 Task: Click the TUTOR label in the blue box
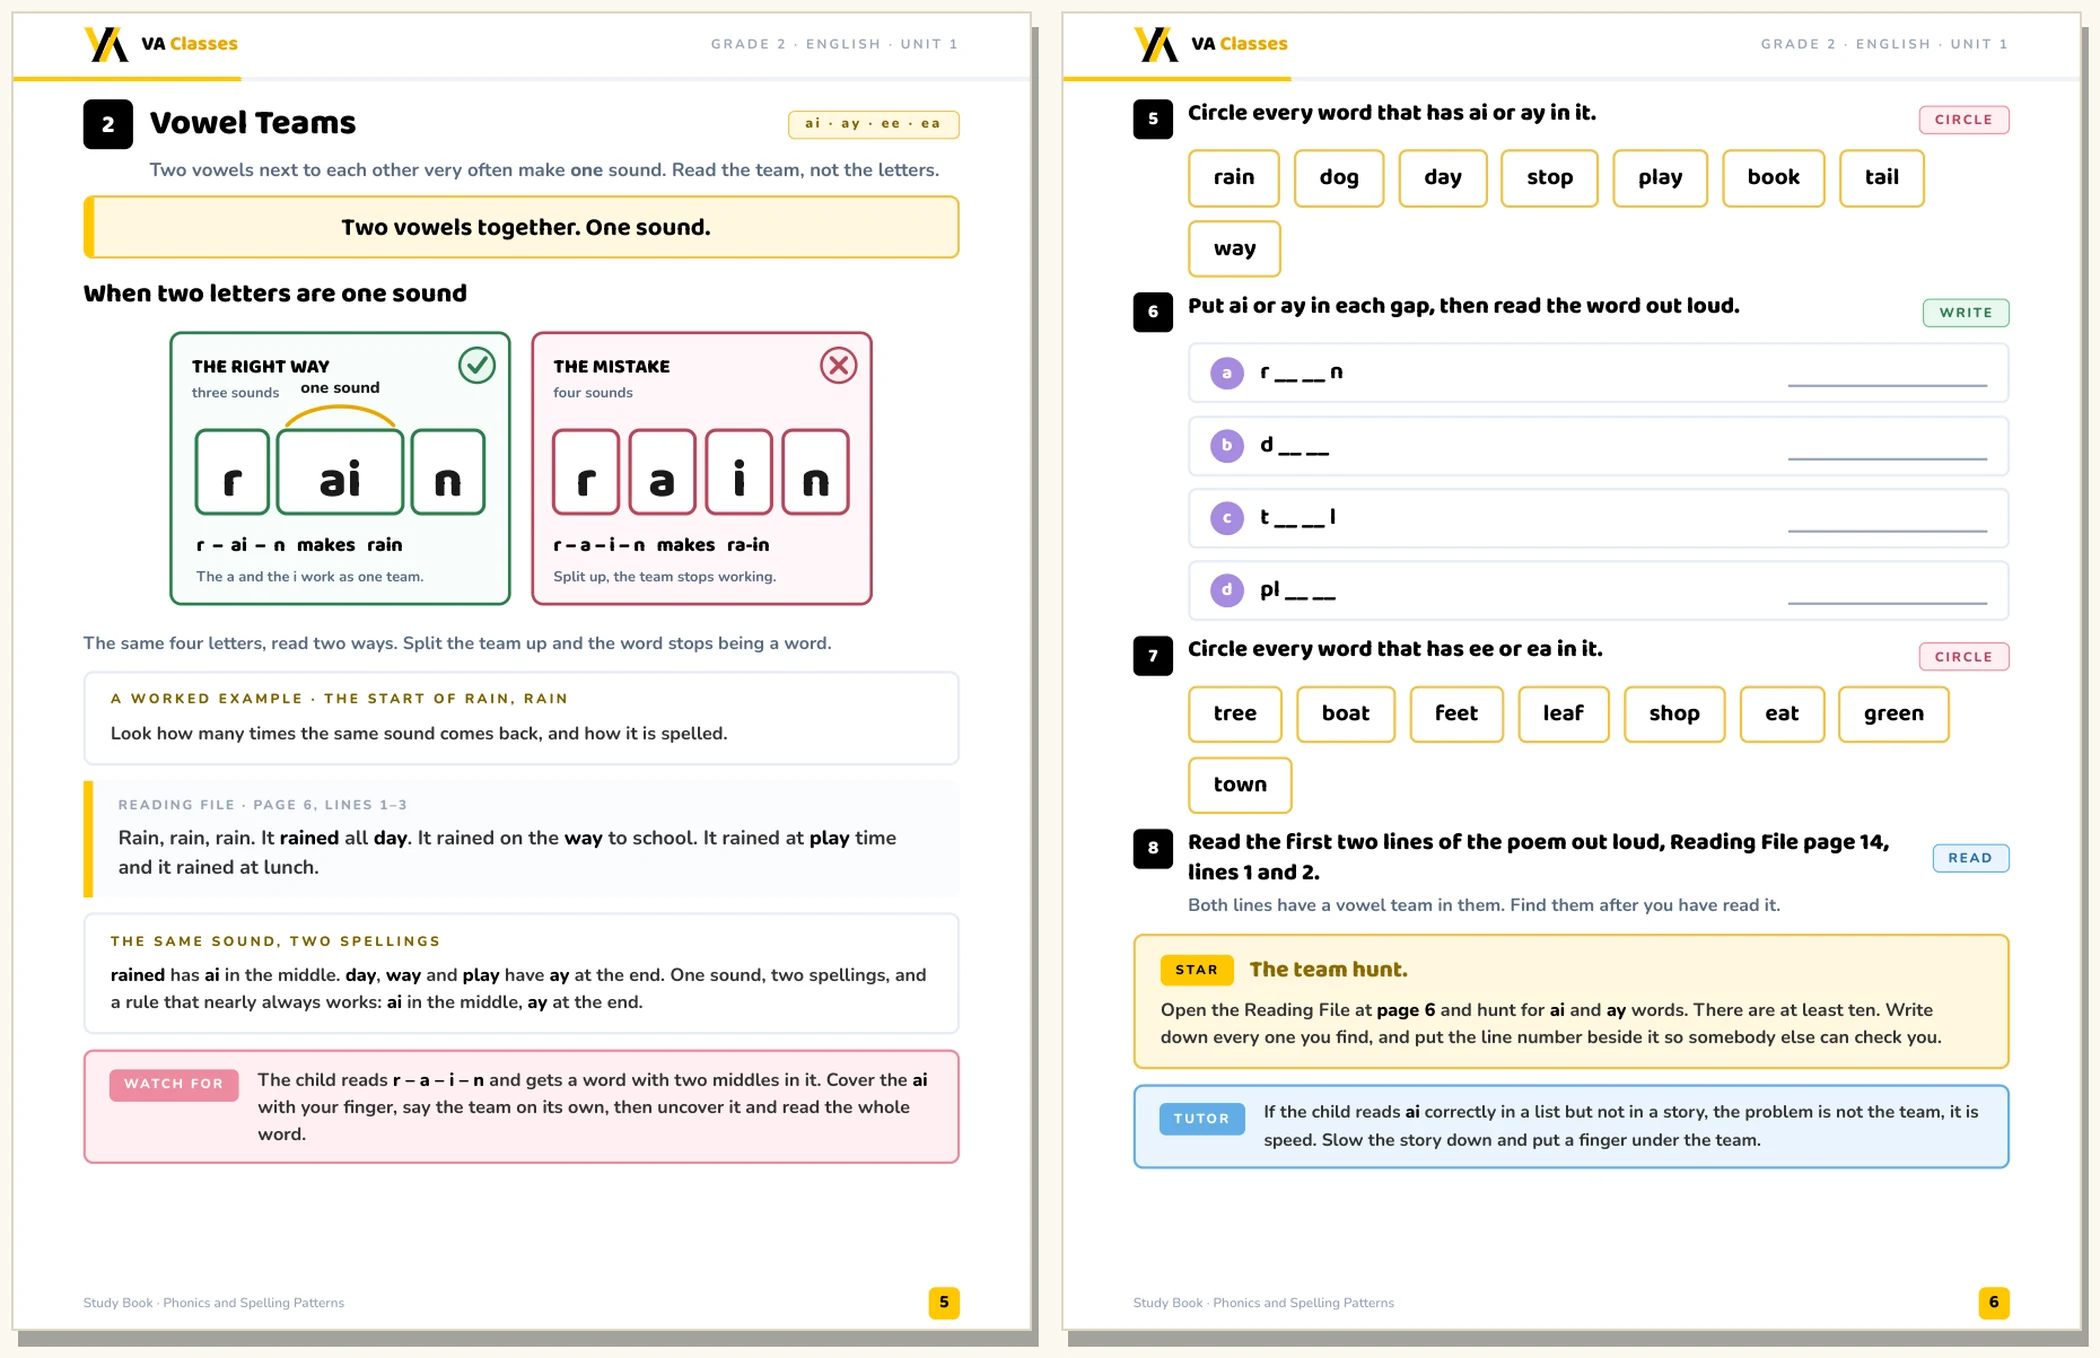click(x=1202, y=1119)
